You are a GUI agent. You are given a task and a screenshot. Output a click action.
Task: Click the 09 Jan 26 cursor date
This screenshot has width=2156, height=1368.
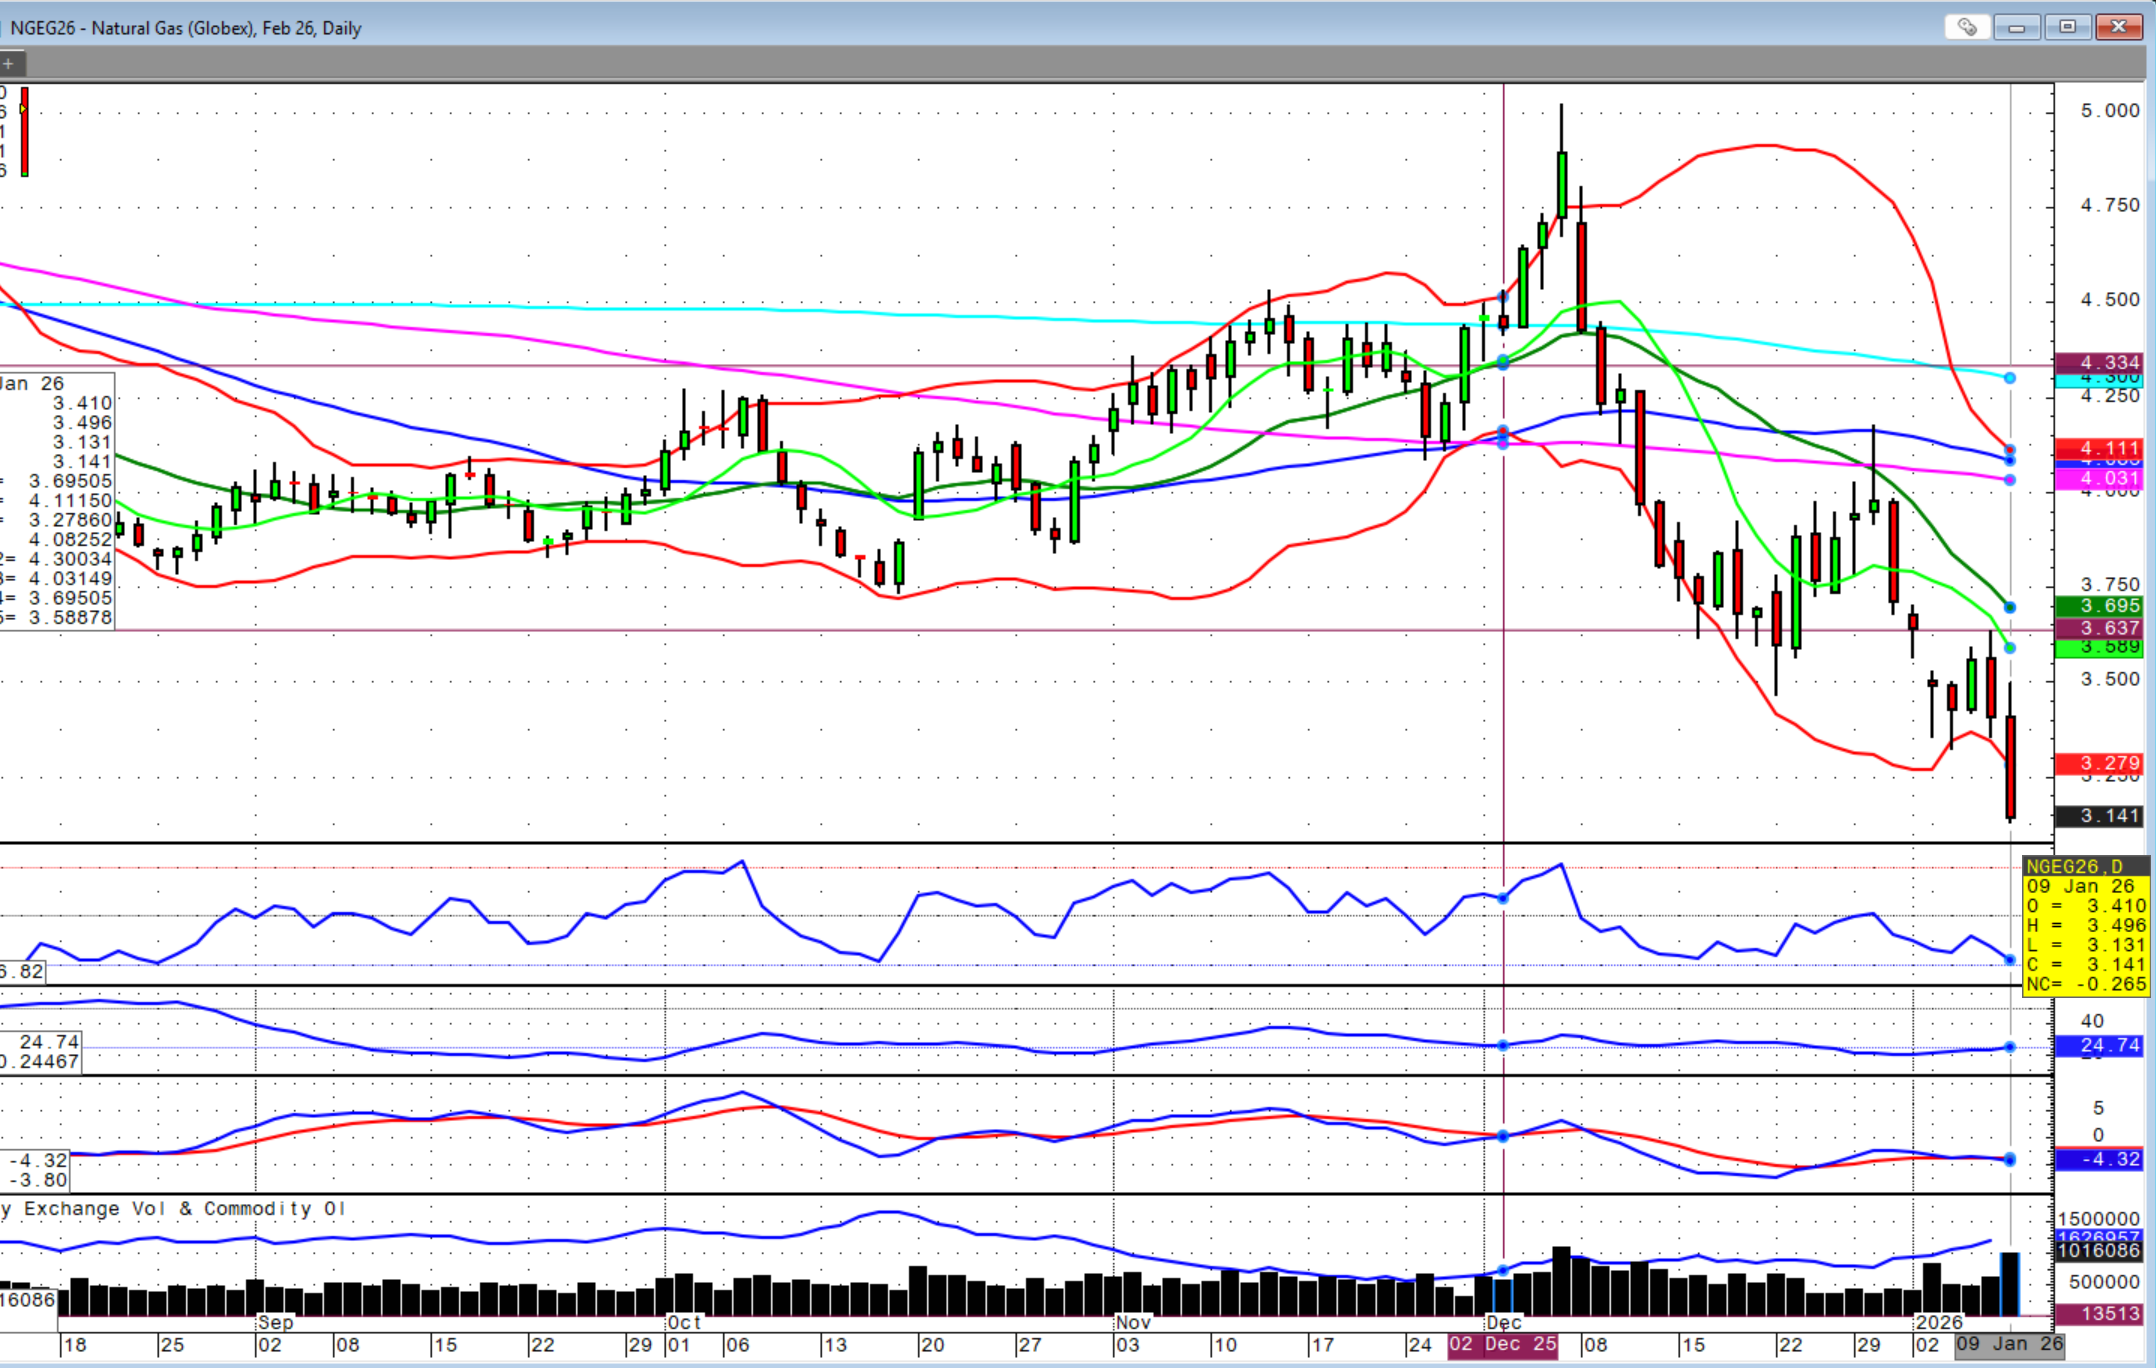tap(2009, 1345)
